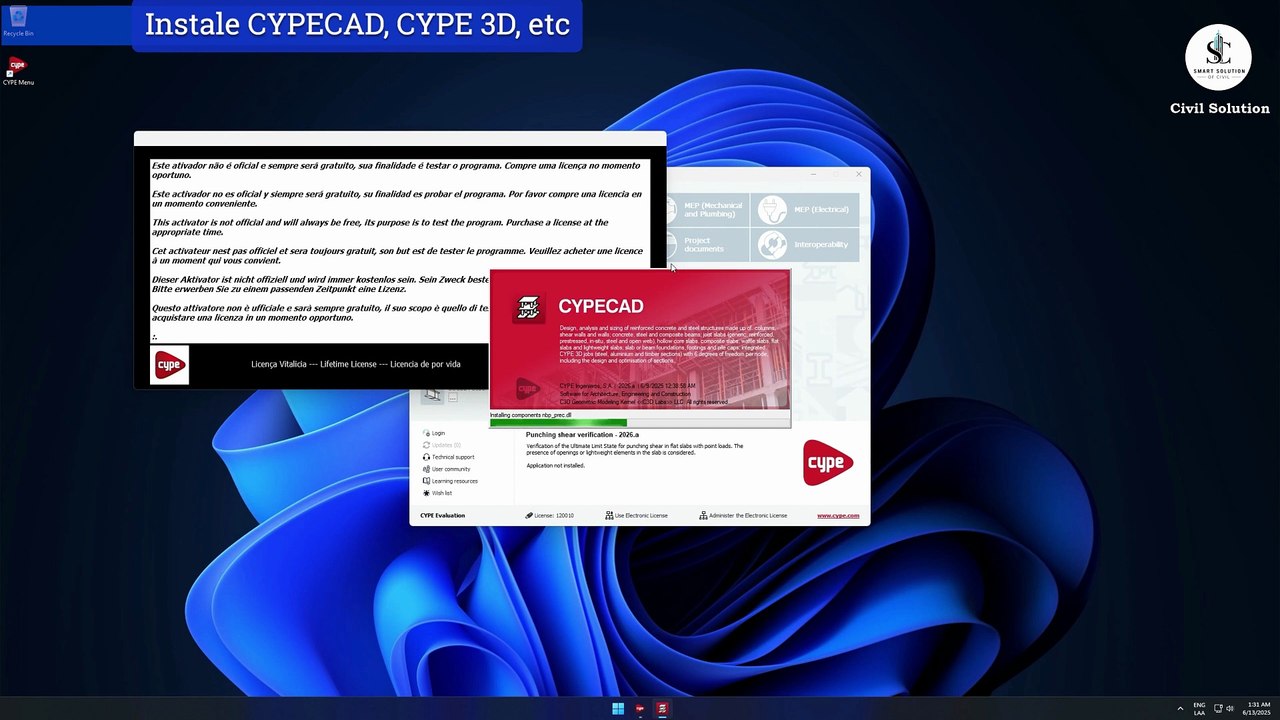1280x720 pixels.
Task: Open the network tray icon
Action: tap(1219, 709)
